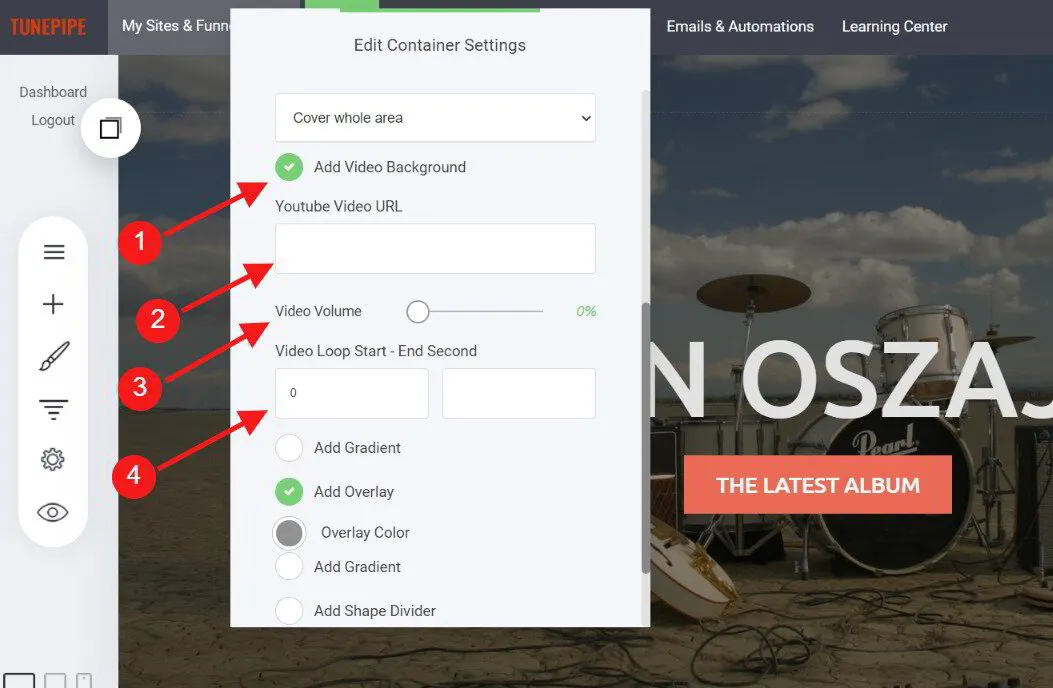Click the Video Volume slider handle
This screenshot has width=1053, height=688.
click(418, 312)
